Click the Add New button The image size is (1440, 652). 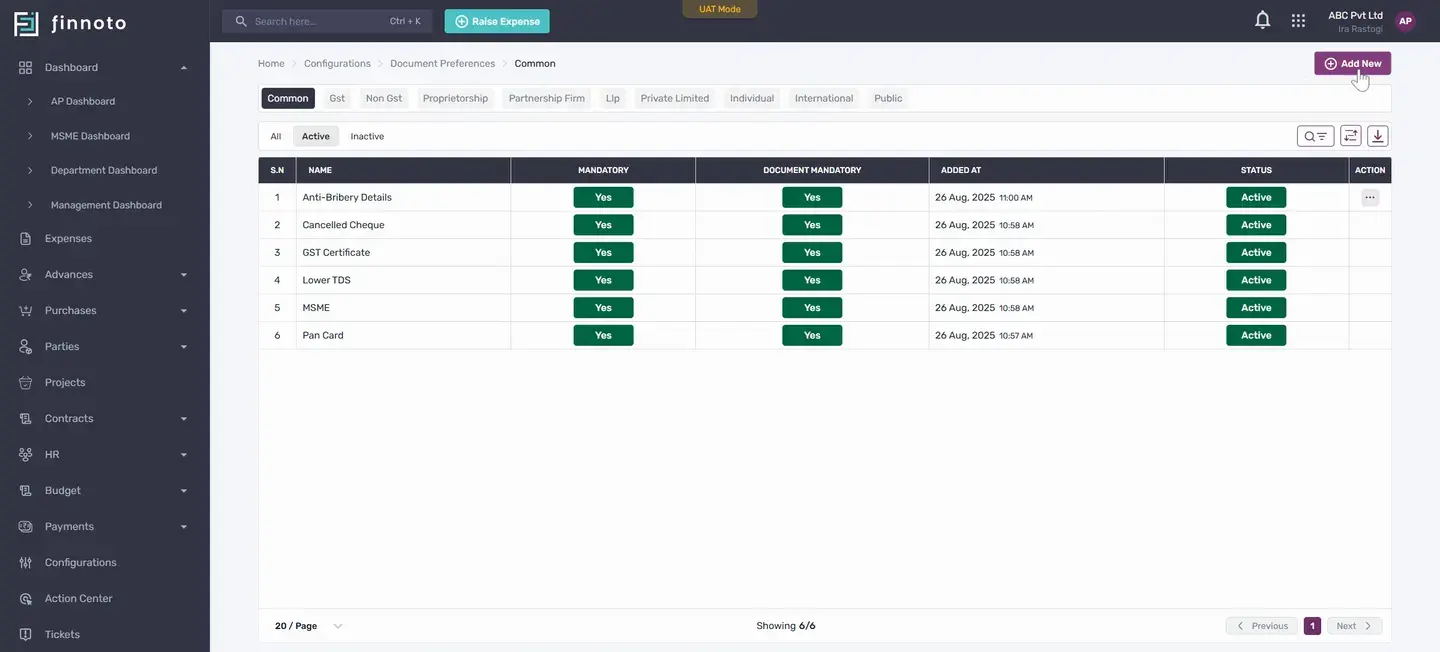(1352, 63)
